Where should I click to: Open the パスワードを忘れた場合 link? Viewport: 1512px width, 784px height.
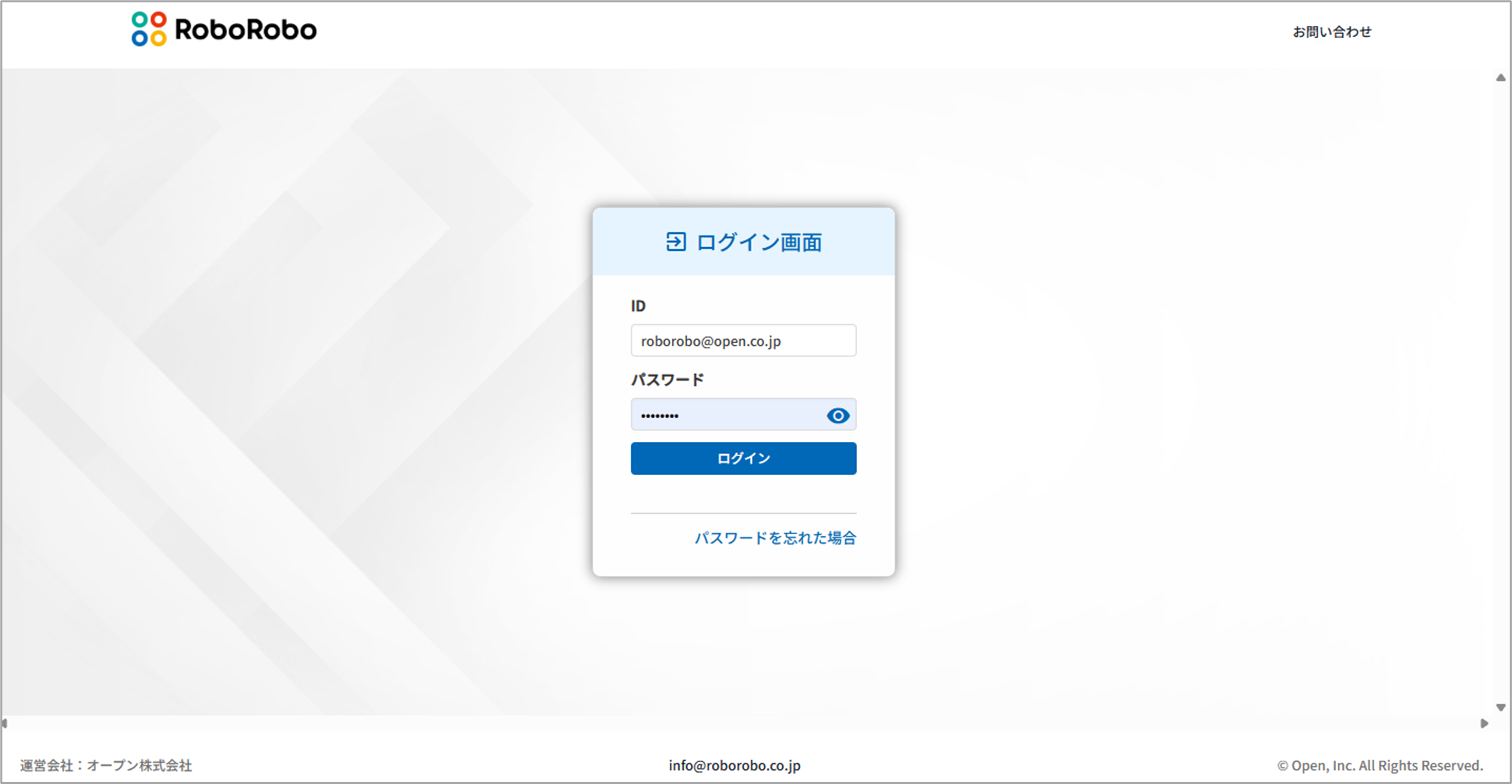[x=775, y=538]
